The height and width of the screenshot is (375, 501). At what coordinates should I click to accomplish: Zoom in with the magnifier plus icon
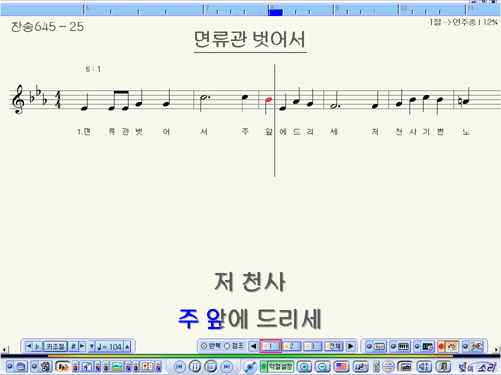304,367
